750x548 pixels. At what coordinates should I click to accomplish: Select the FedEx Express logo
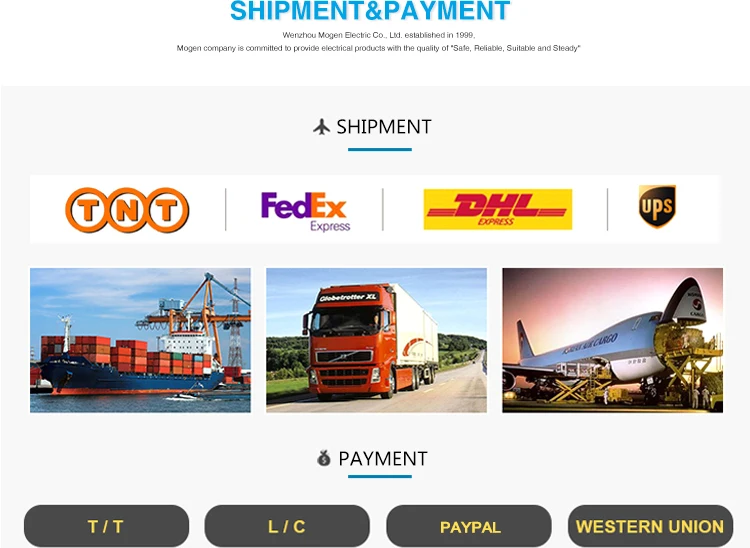tap(306, 211)
